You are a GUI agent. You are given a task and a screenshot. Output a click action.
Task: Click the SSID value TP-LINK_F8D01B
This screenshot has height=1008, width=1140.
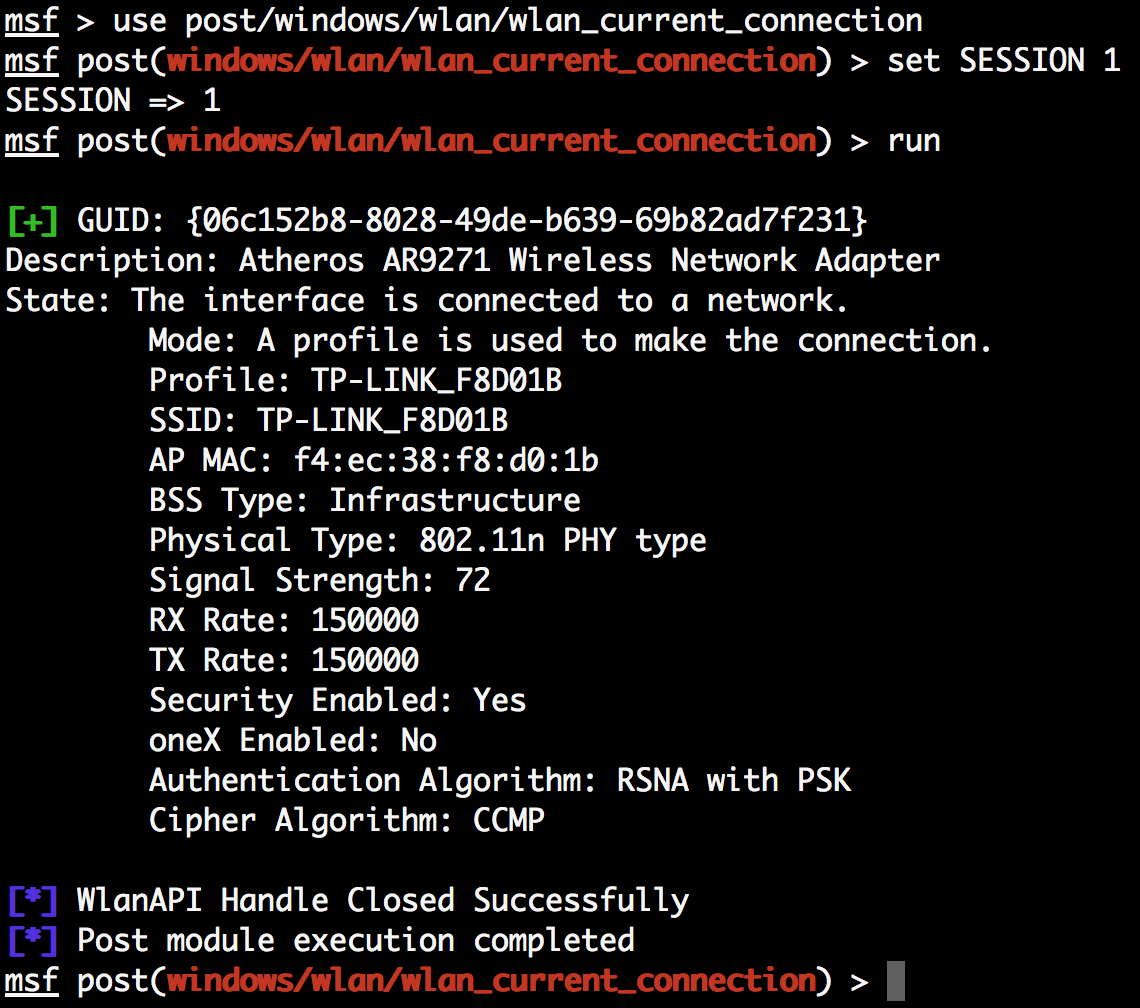[x=382, y=420]
